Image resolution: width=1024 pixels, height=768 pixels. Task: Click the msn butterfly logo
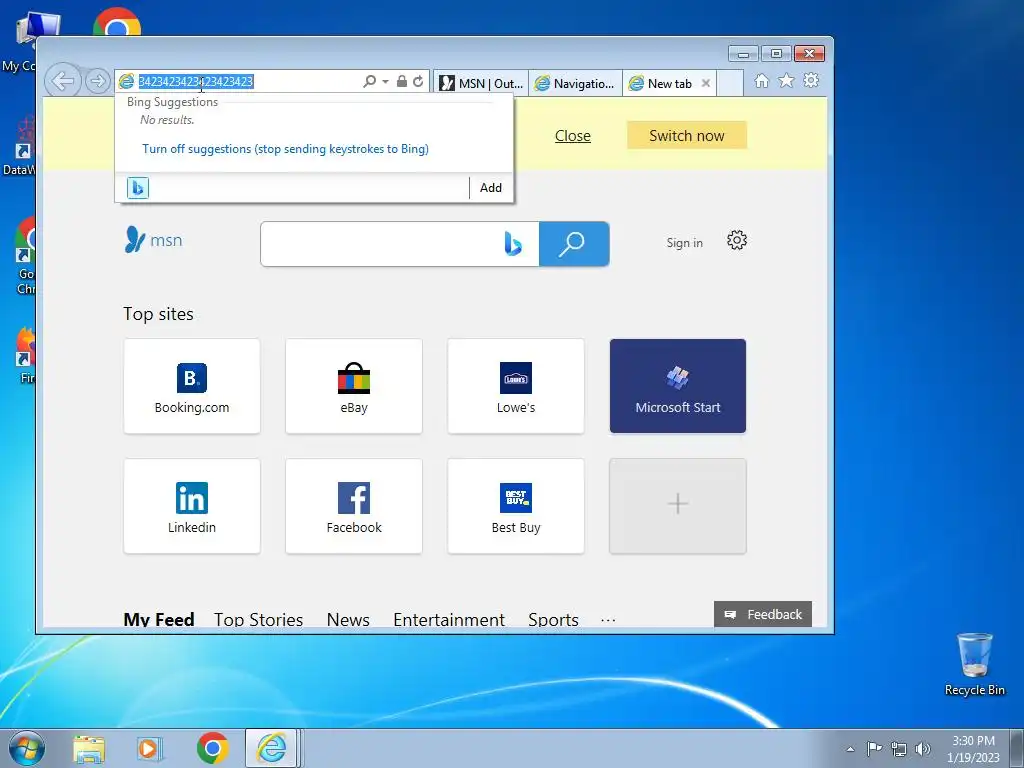coord(153,240)
